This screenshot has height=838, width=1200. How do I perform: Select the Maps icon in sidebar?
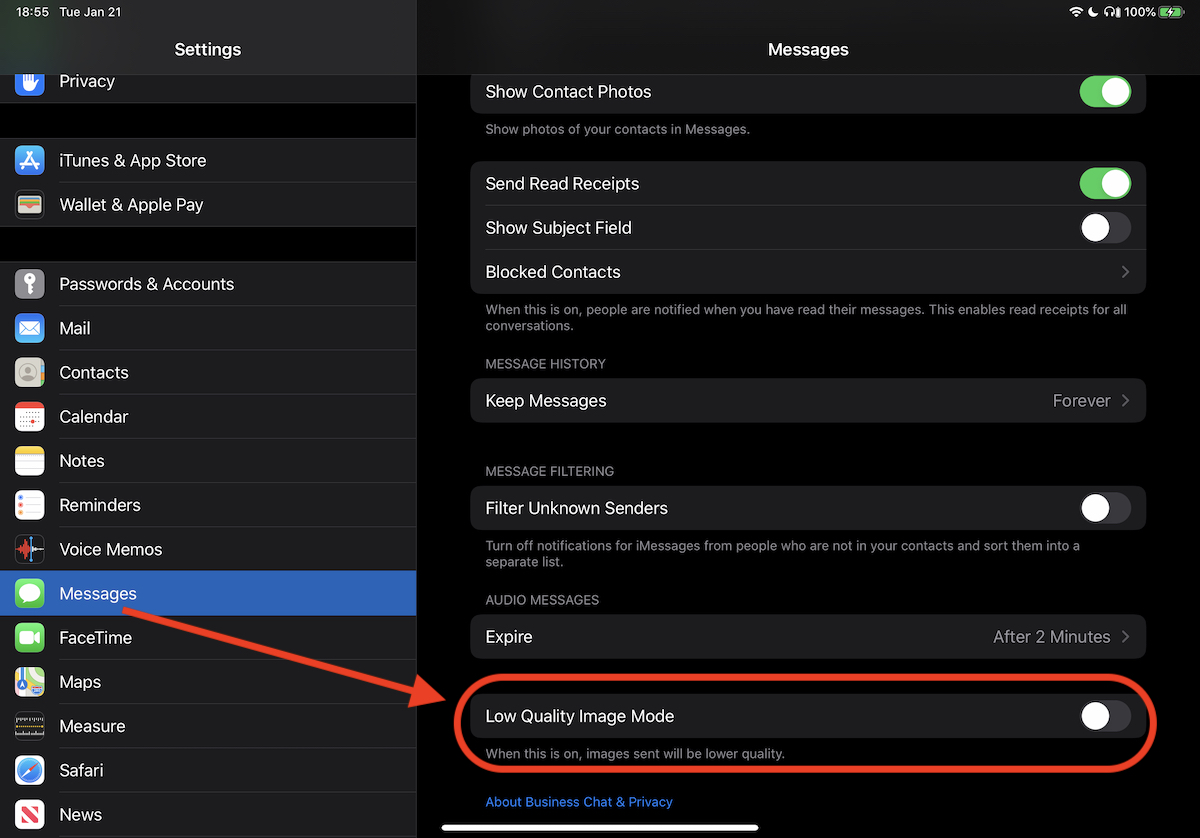(x=30, y=682)
